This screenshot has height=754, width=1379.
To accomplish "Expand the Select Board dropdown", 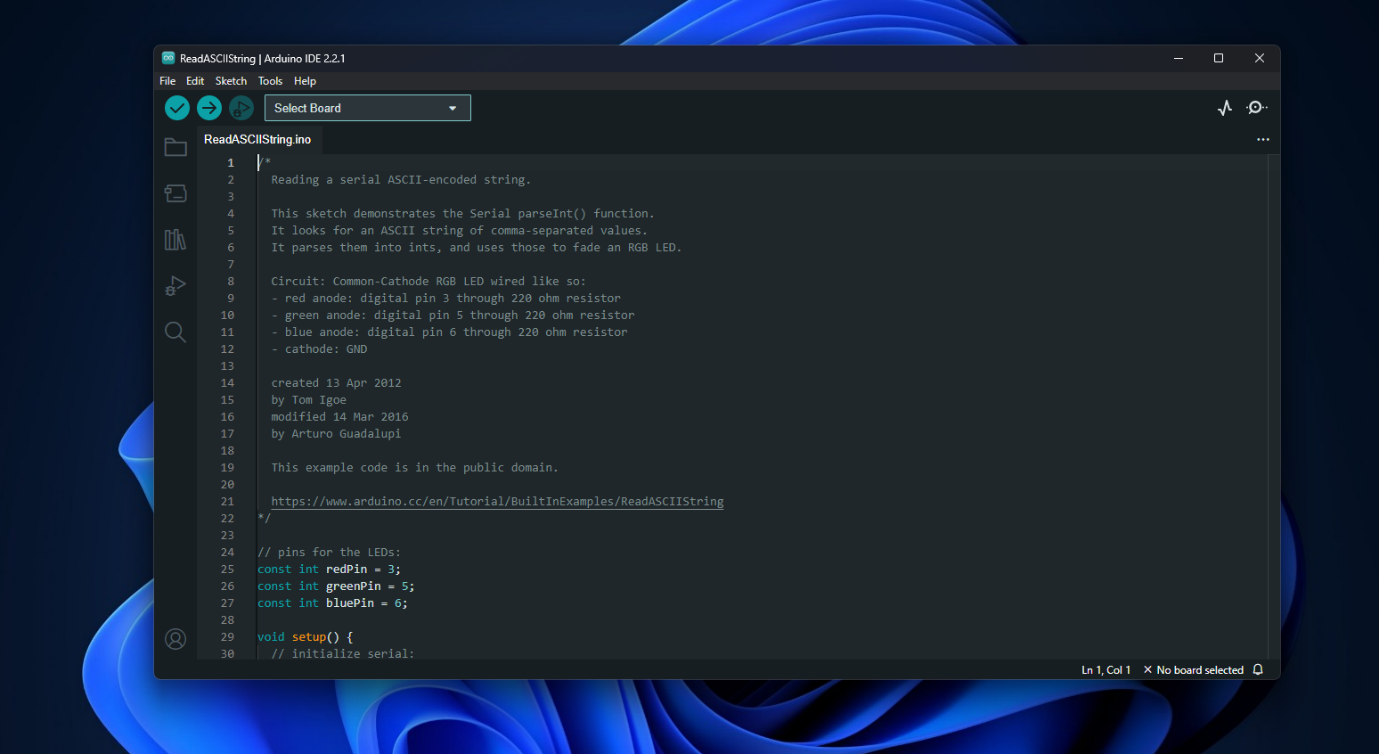I will pyautogui.click(x=367, y=108).
